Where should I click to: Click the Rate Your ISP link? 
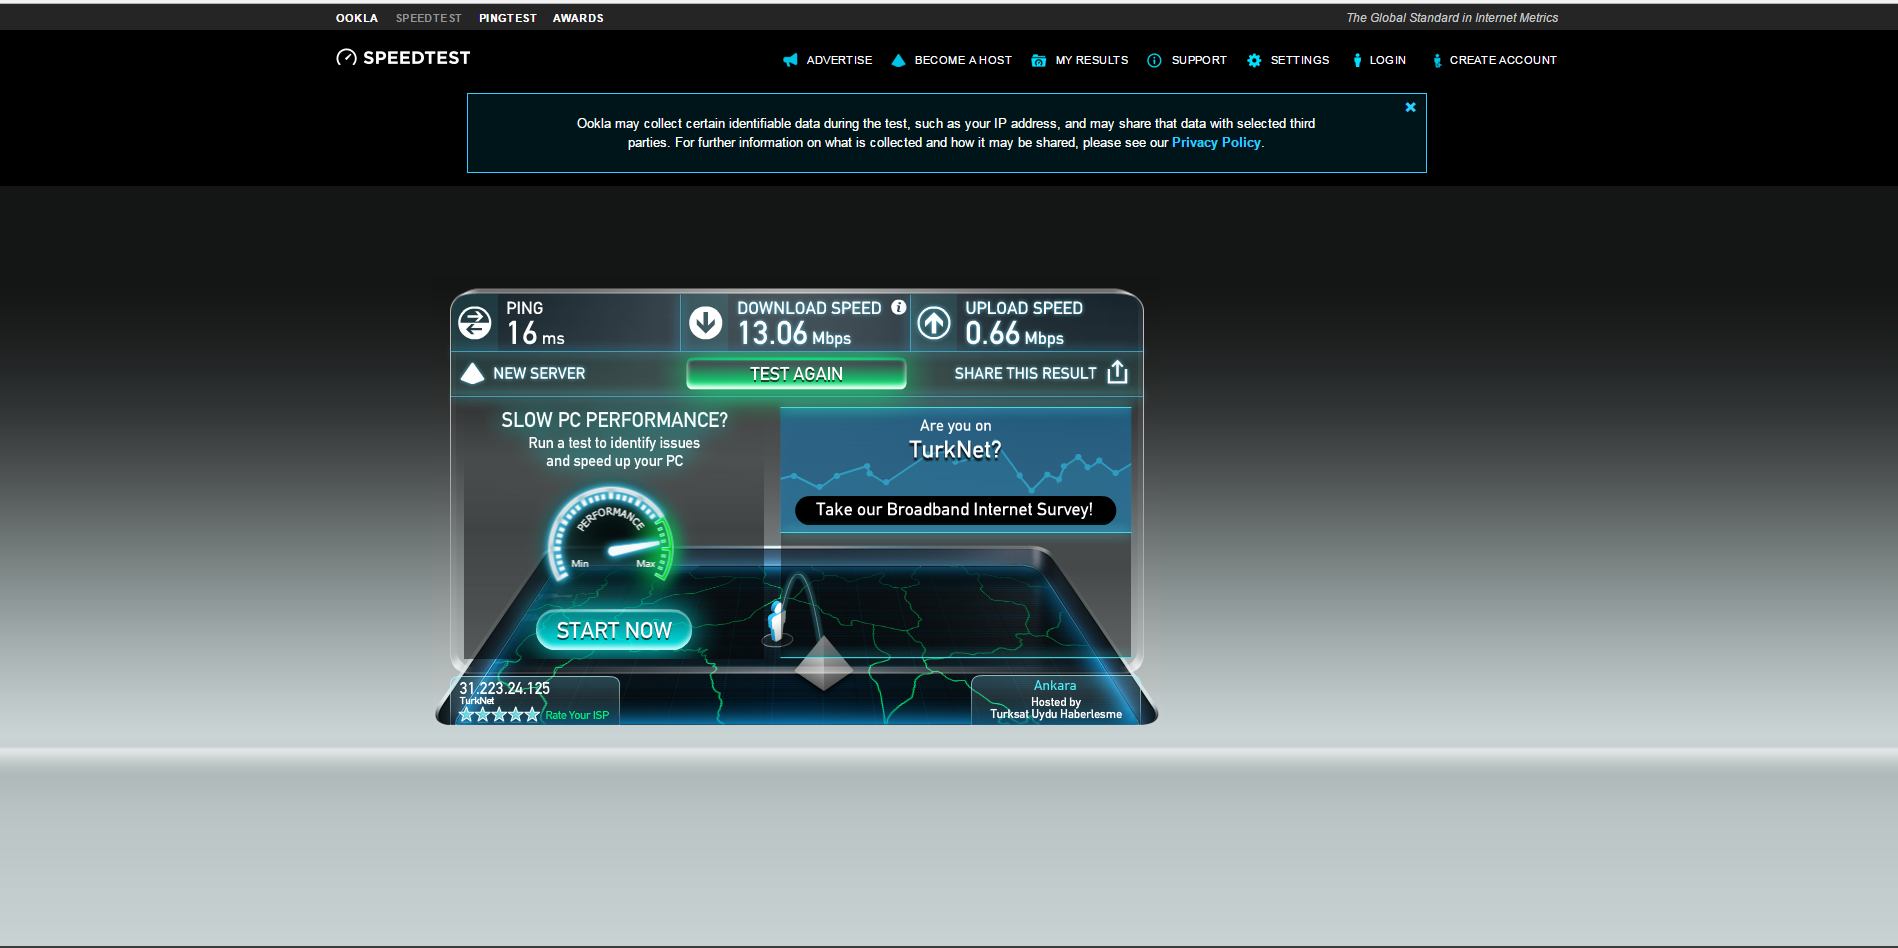click(577, 715)
